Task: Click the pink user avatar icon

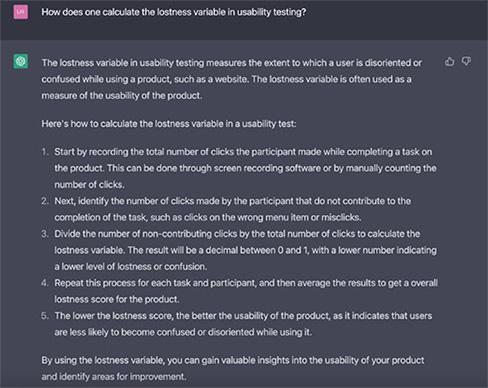Action: point(21,12)
